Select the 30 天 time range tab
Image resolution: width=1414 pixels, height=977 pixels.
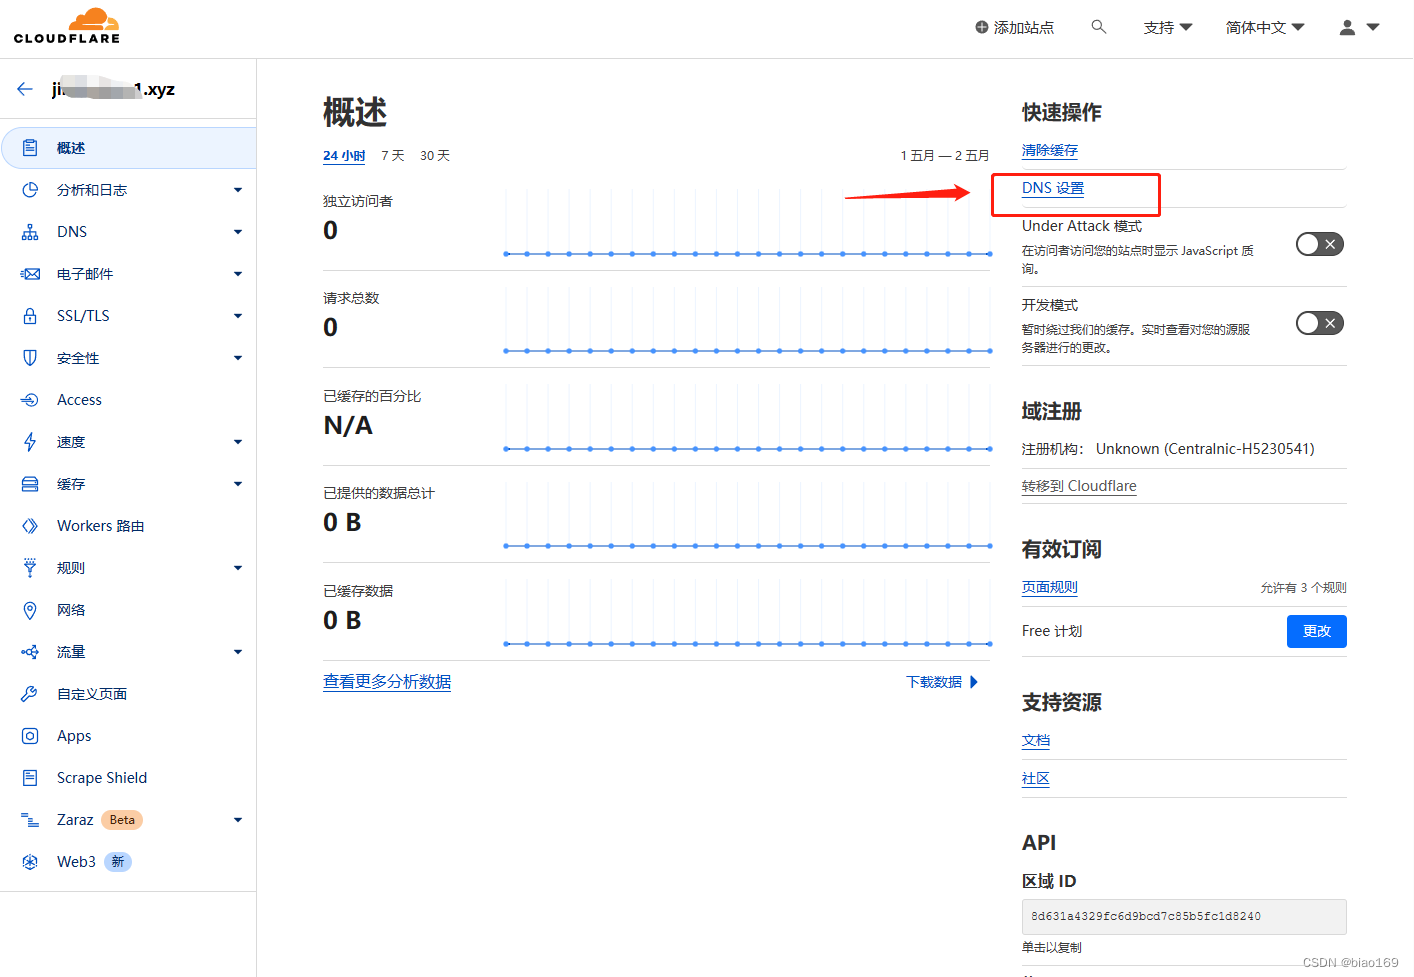coord(435,156)
